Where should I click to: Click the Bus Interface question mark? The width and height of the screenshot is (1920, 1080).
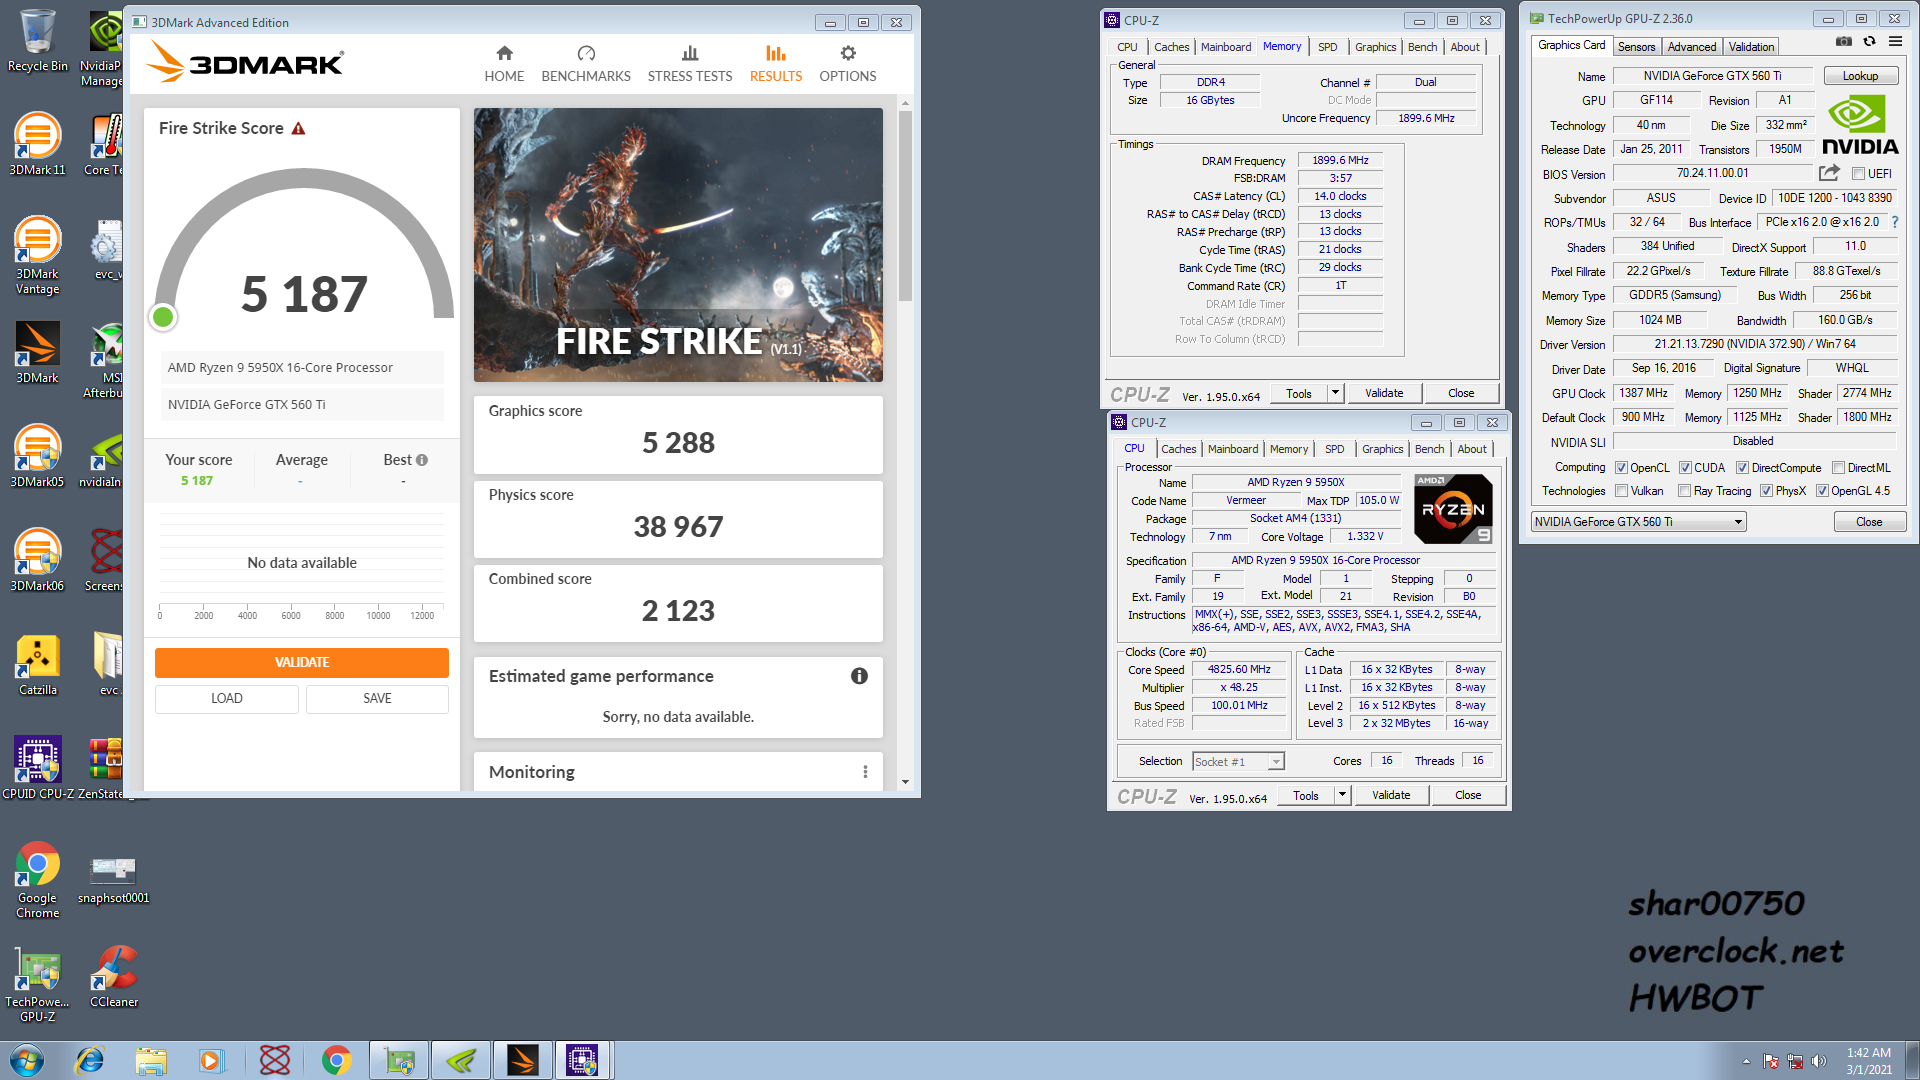click(x=1894, y=222)
